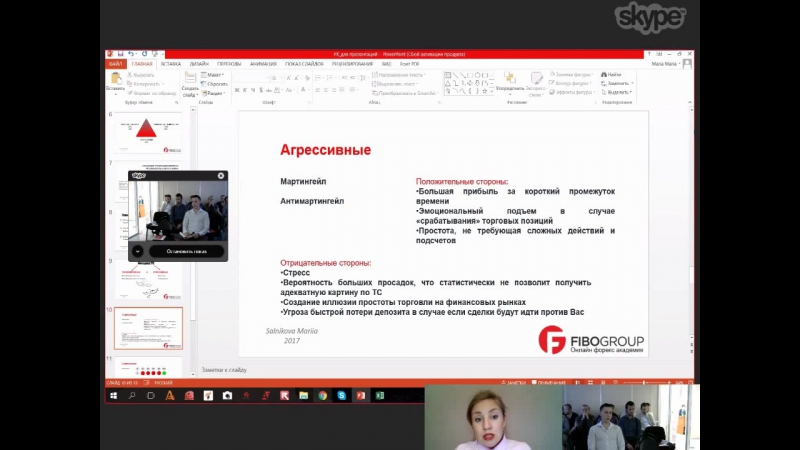
Task: Click Reset (Сбросить) in the Slides group
Action: click(x=214, y=84)
